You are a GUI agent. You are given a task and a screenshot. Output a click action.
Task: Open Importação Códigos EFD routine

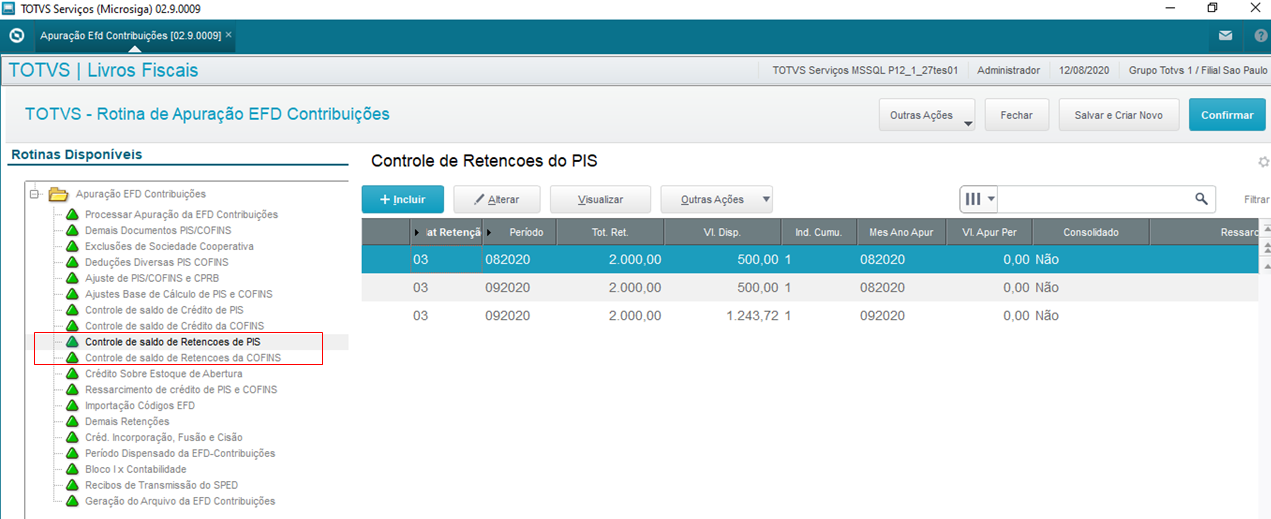(x=140, y=406)
